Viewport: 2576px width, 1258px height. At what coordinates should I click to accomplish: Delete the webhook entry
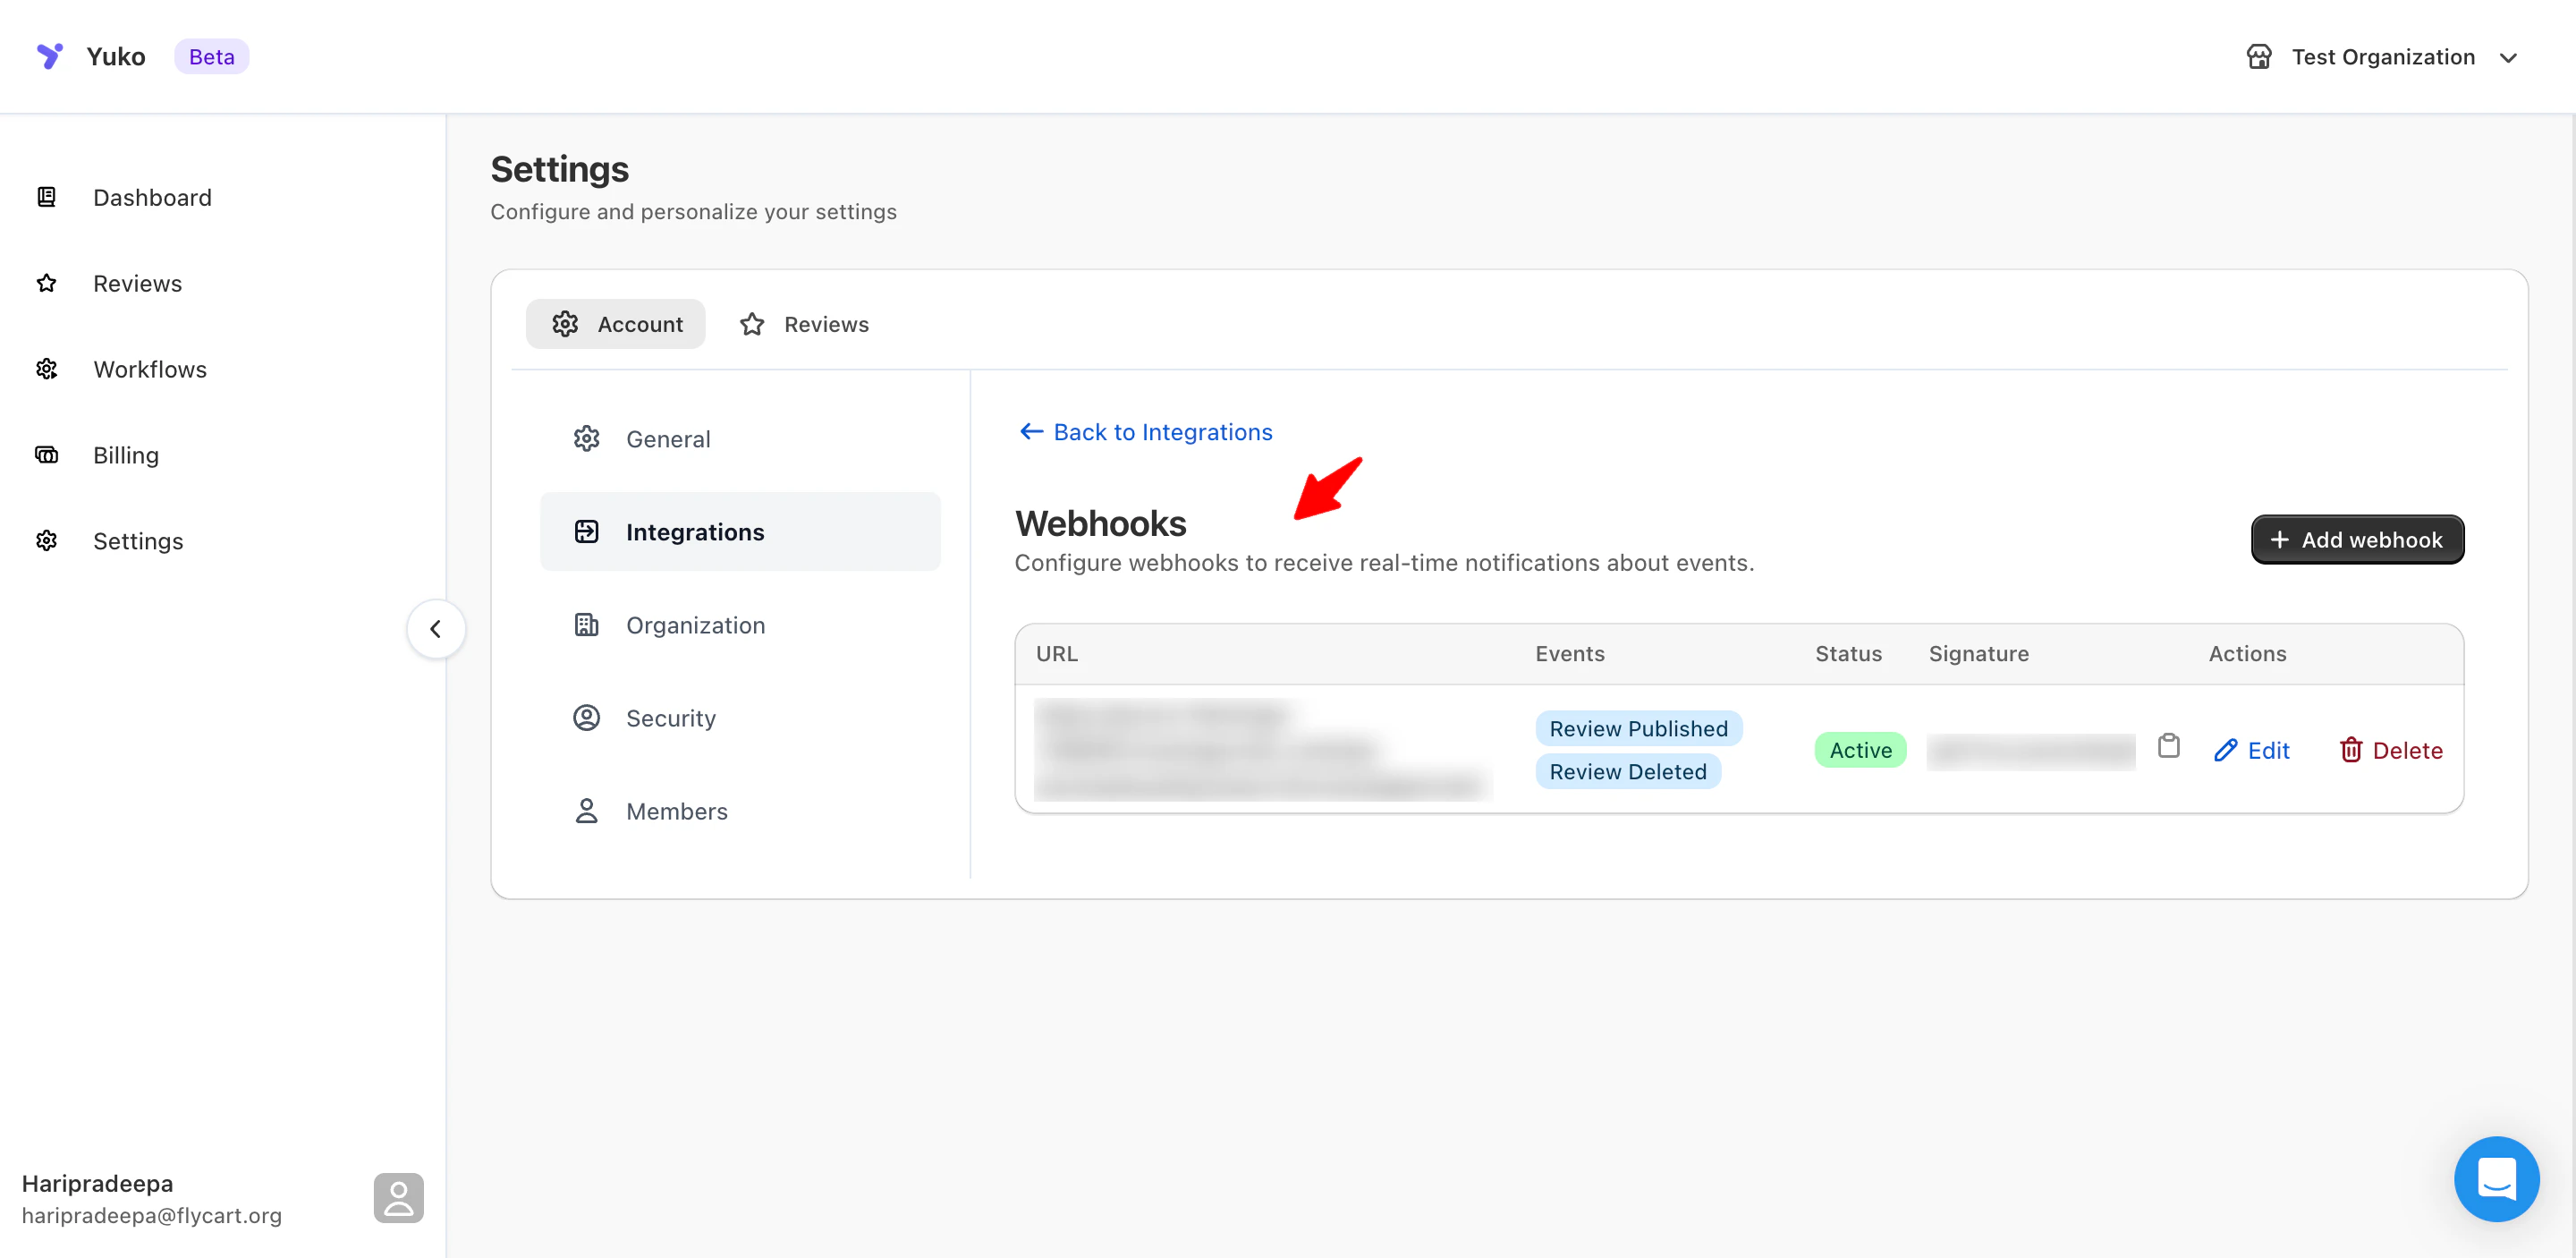tap(2390, 750)
